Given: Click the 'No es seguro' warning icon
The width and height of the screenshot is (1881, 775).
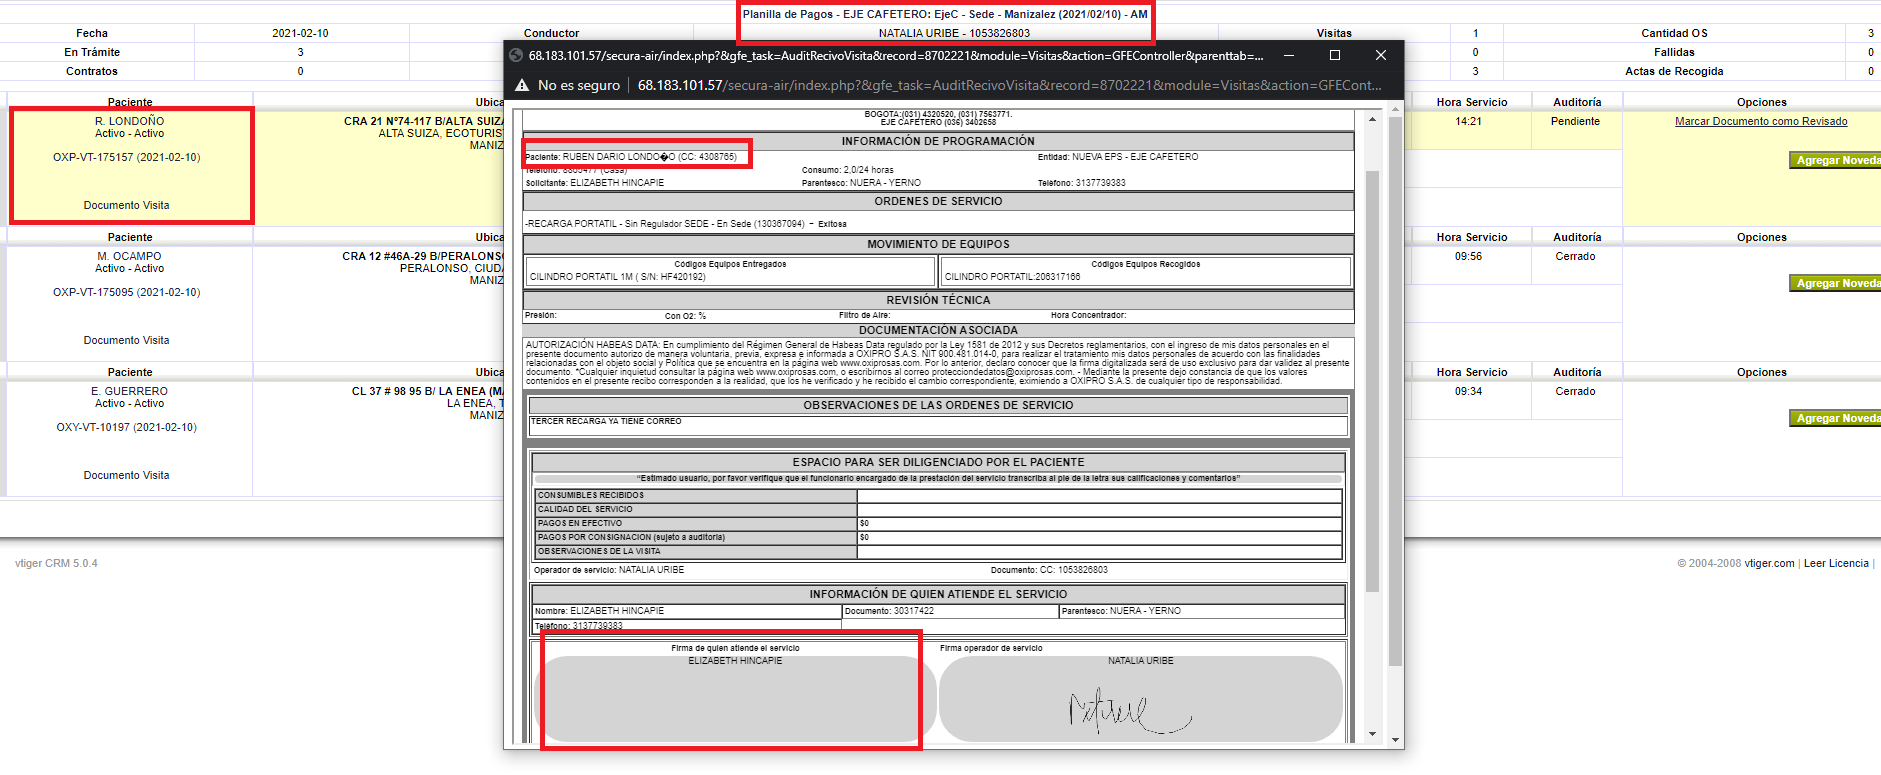Looking at the screenshot, I should (x=522, y=86).
